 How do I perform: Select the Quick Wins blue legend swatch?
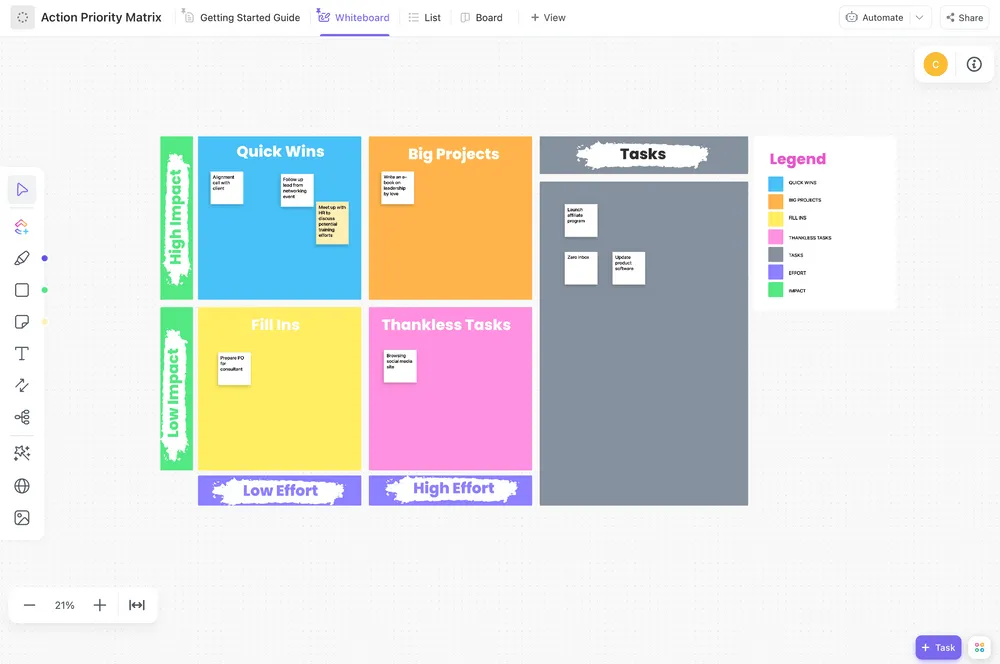[776, 184]
